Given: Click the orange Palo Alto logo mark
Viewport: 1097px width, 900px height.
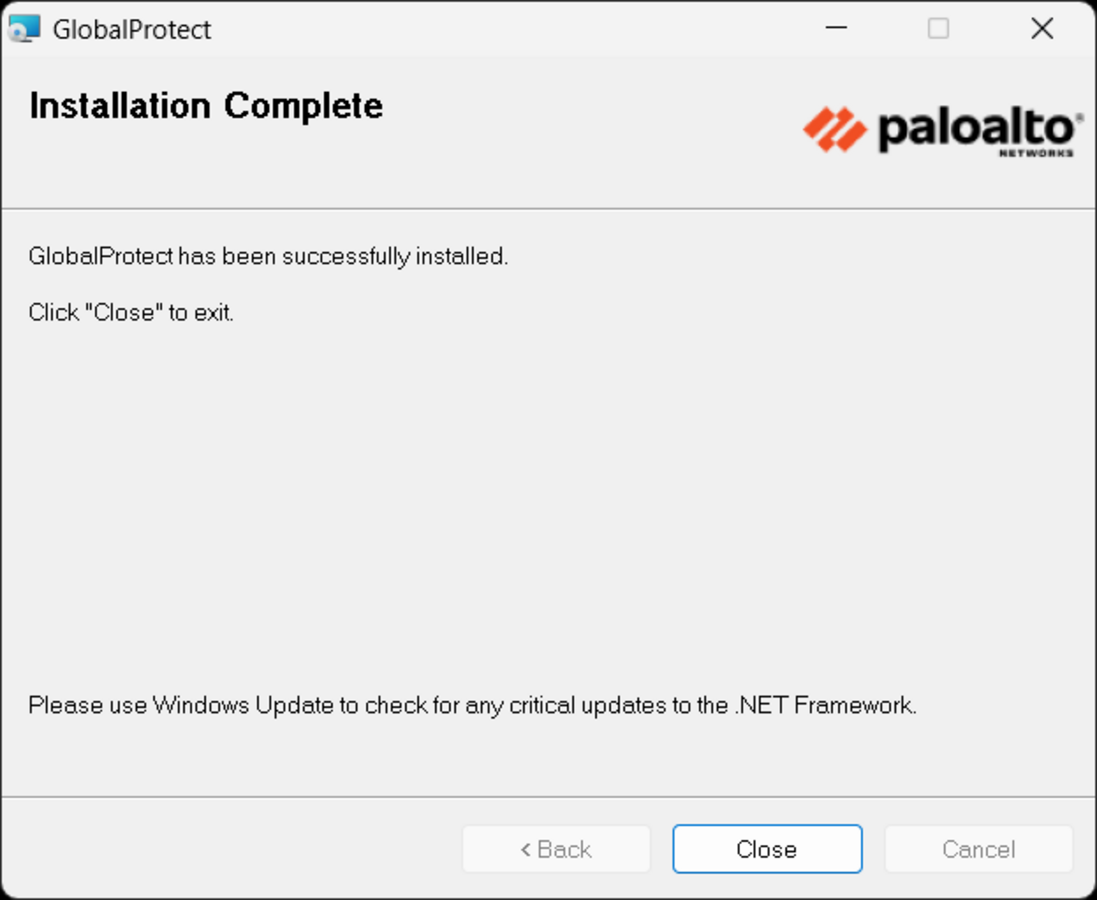Looking at the screenshot, I should point(835,129).
